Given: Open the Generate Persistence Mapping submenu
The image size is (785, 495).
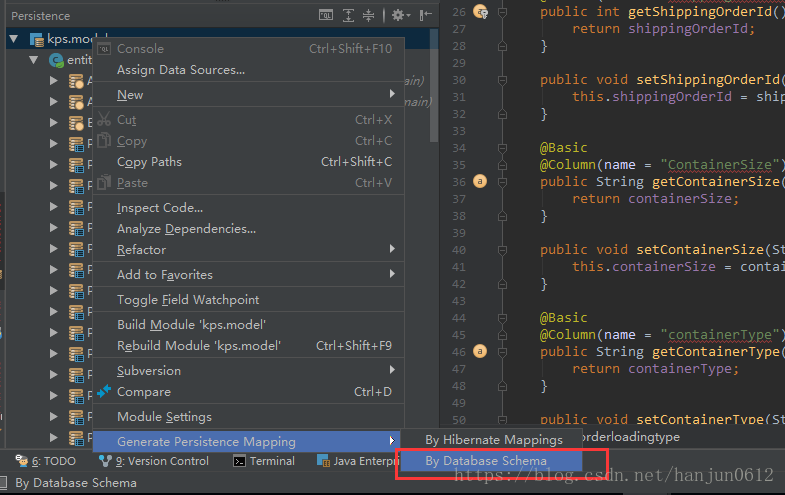Looking at the screenshot, I should [247, 441].
